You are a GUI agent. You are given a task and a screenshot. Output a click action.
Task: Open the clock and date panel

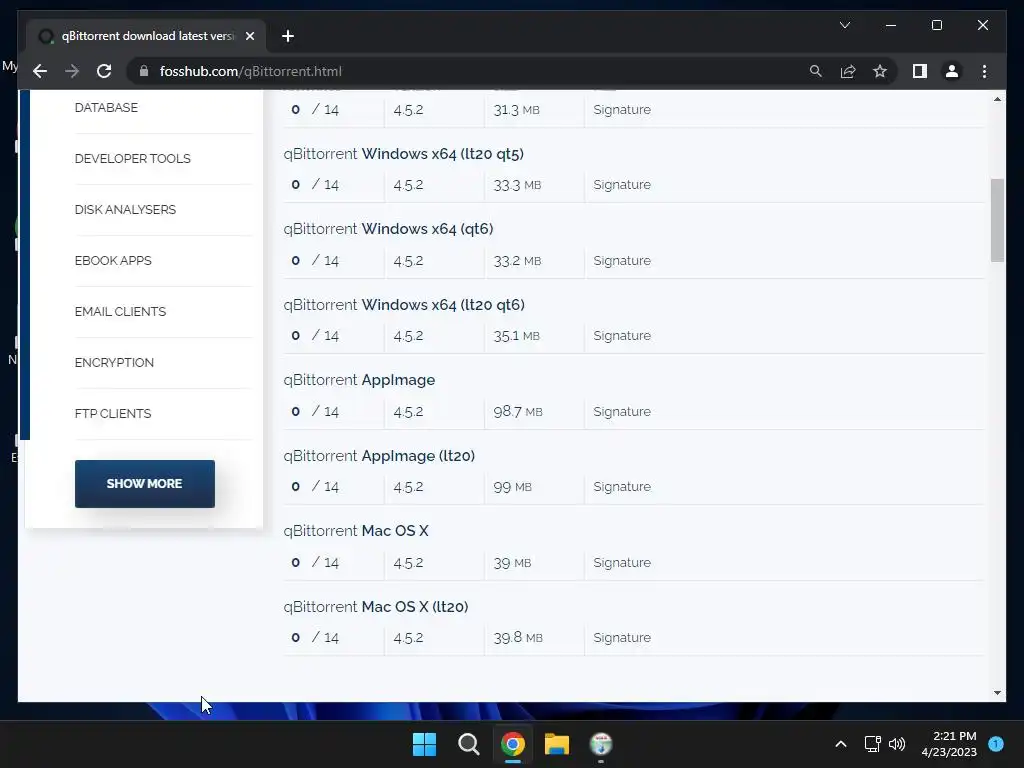[x=949, y=744]
